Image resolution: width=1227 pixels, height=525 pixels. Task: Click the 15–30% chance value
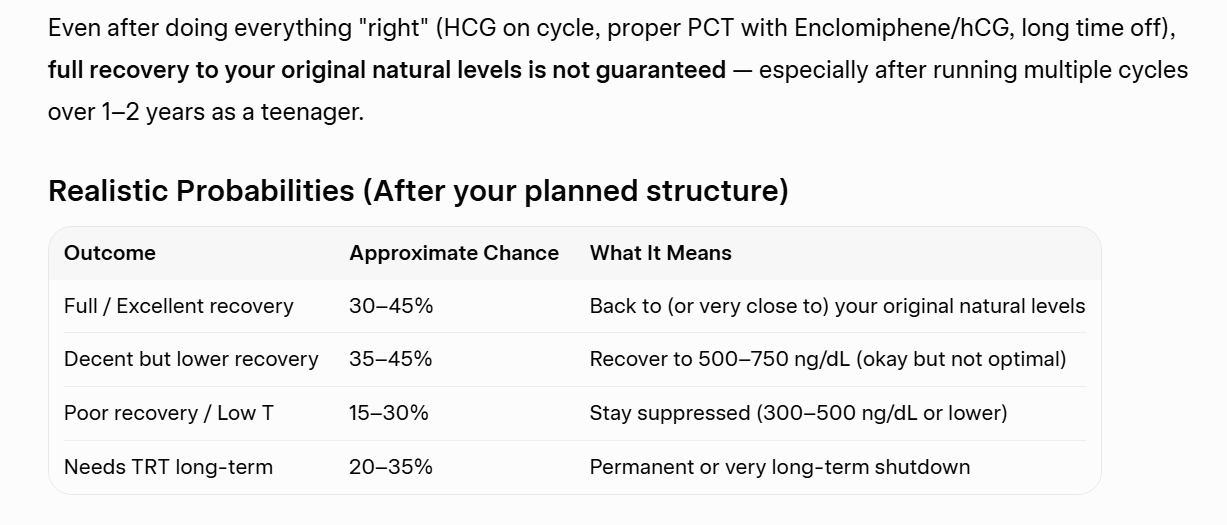click(x=389, y=413)
